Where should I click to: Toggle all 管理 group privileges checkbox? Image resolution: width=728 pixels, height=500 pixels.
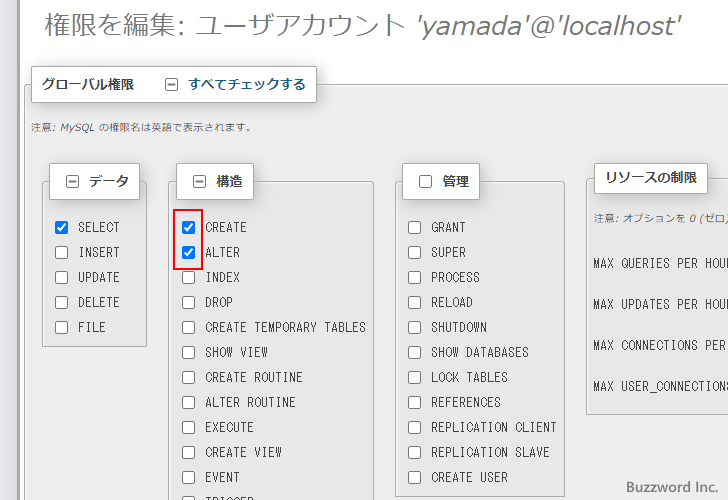coord(425,182)
